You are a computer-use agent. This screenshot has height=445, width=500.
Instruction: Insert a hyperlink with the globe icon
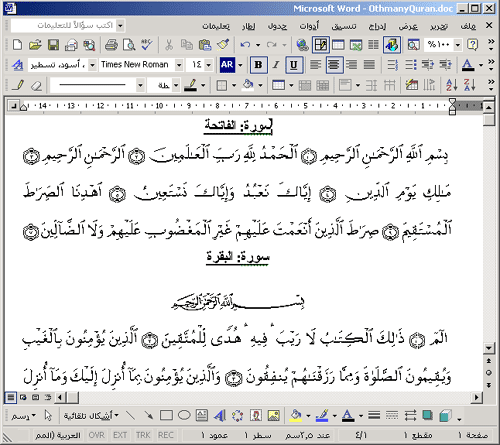point(302,45)
